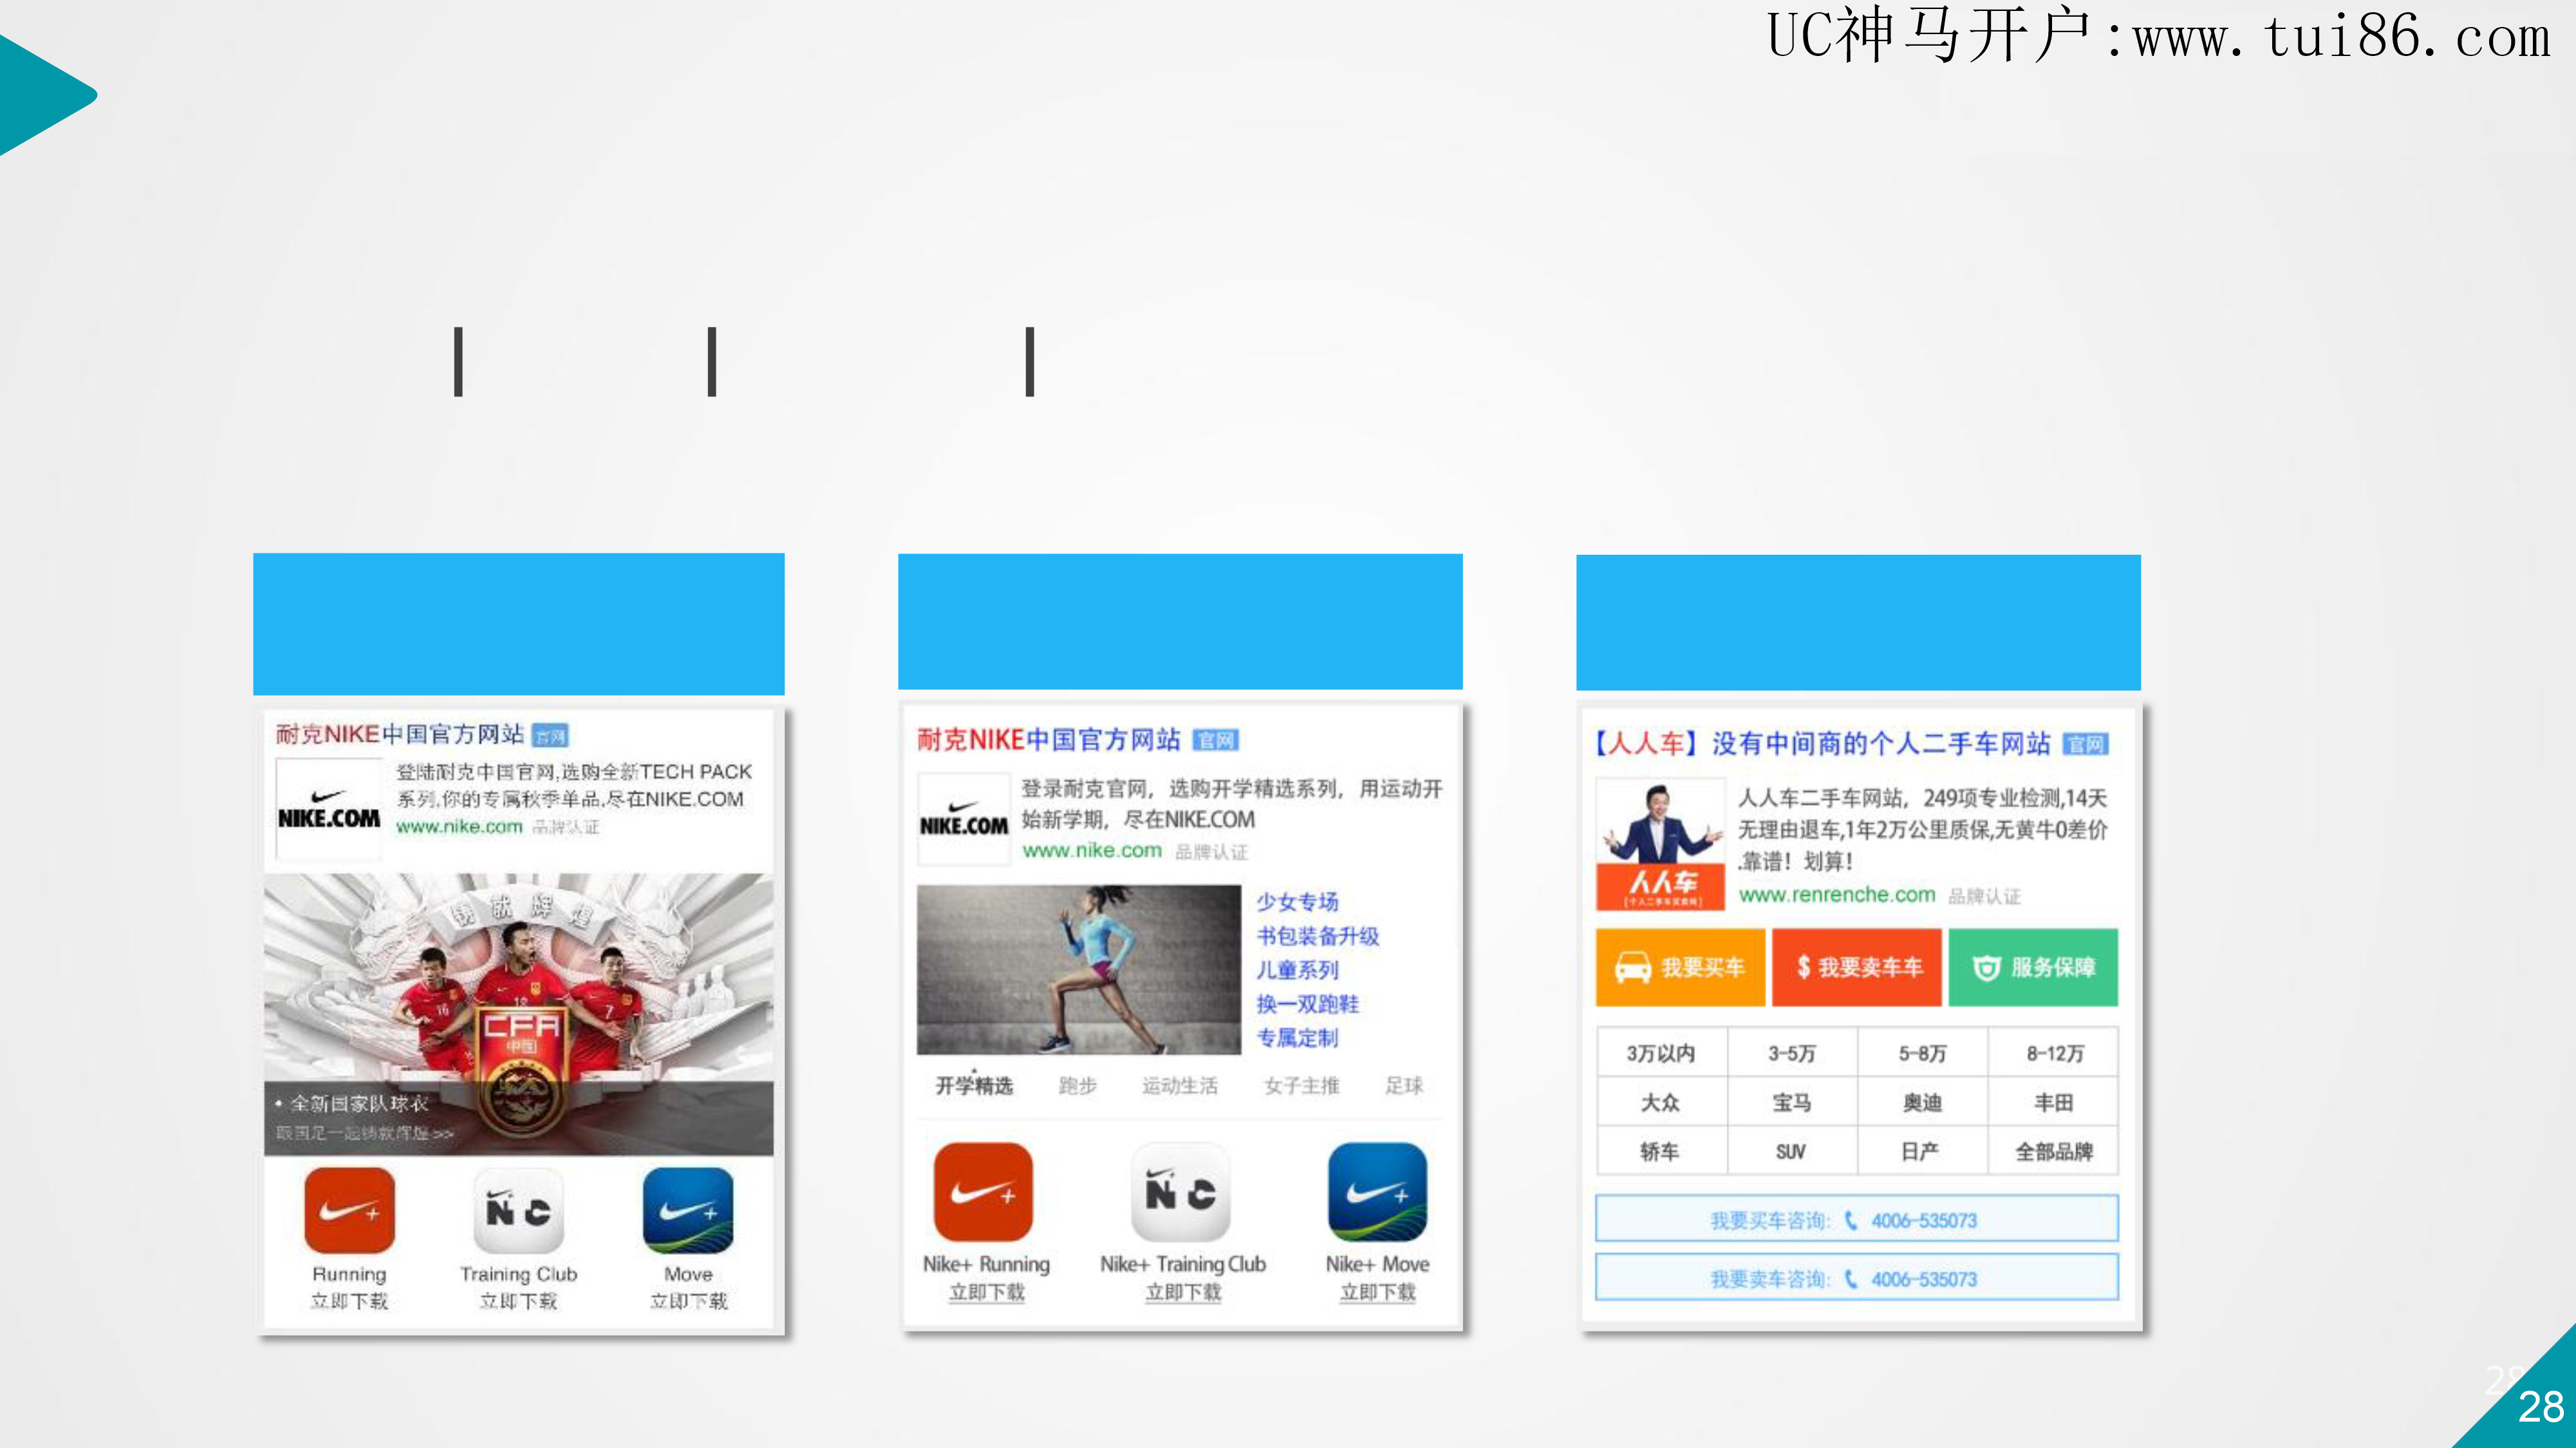The height and width of the screenshot is (1448, 2576).
Task: Open the 运动生活 tab
Action: click(x=1180, y=1086)
